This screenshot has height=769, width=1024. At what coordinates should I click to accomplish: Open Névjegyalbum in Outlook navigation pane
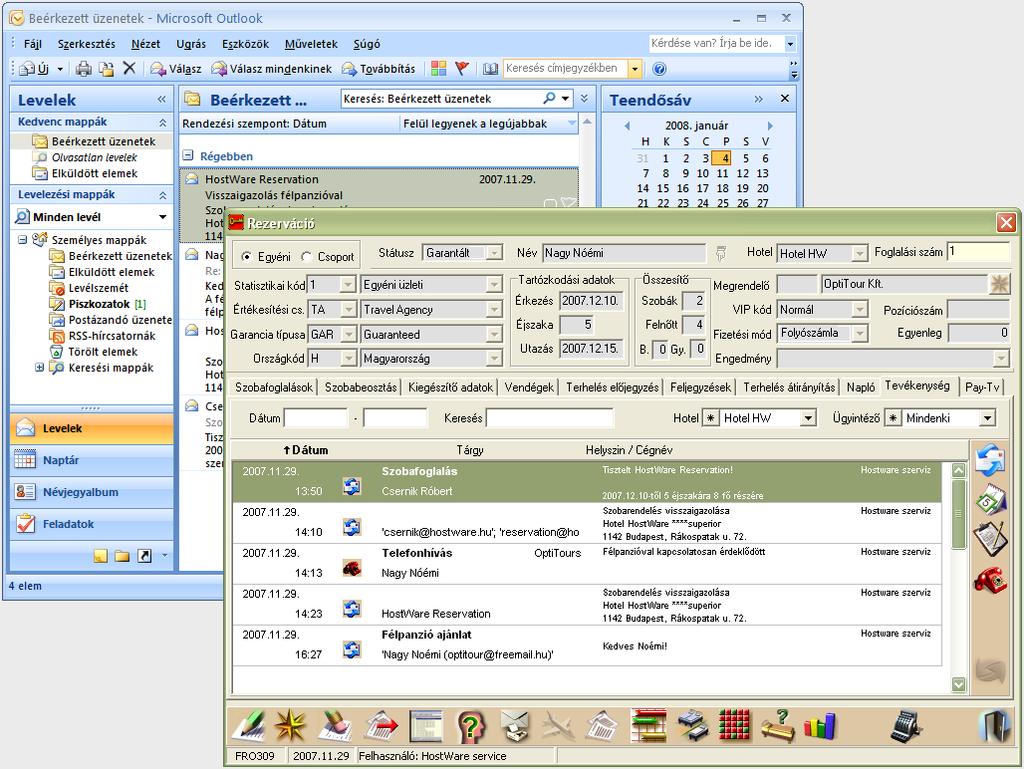(x=91, y=492)
